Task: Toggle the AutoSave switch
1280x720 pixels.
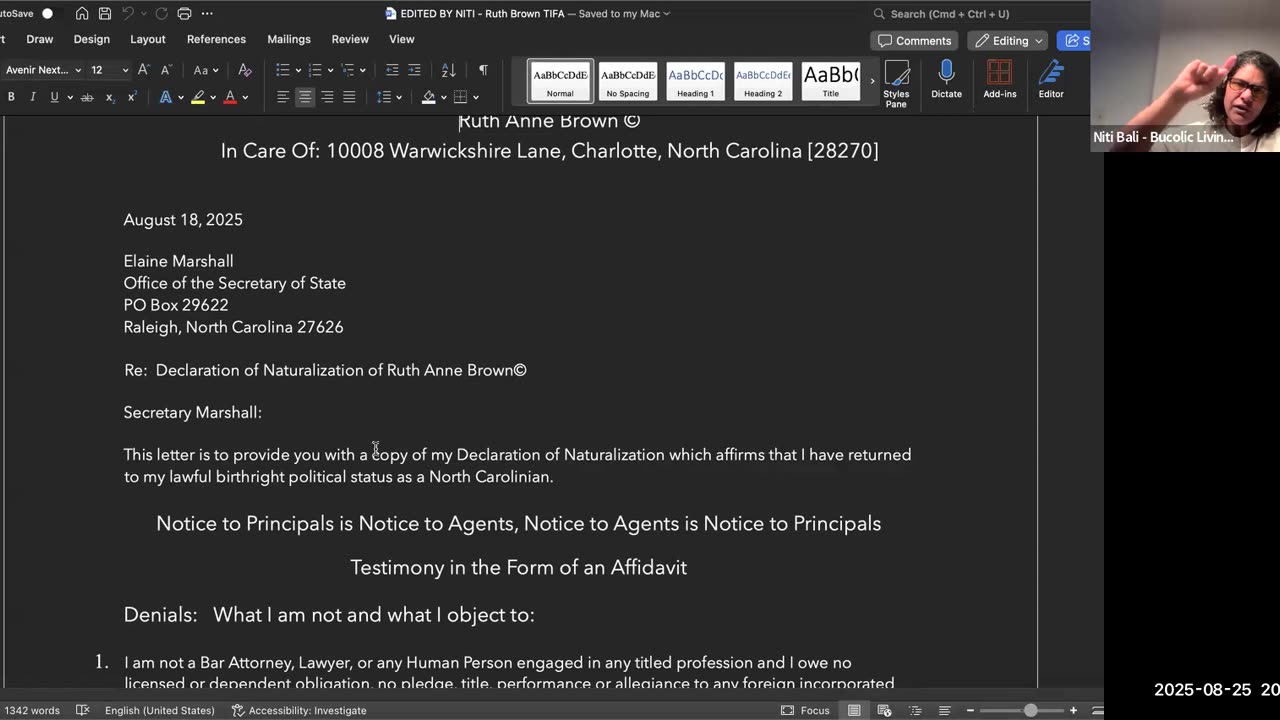Action: (46, 14)
